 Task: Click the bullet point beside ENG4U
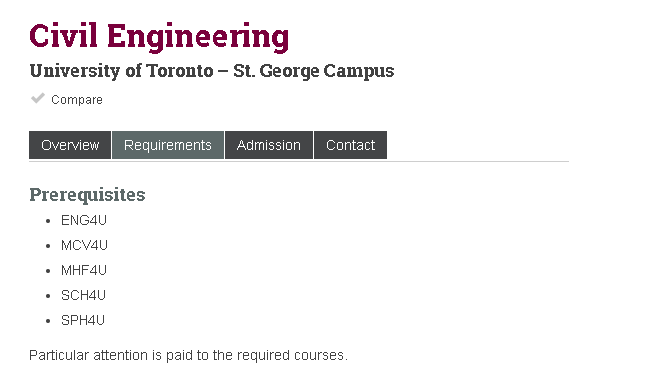tap(48, 220)
